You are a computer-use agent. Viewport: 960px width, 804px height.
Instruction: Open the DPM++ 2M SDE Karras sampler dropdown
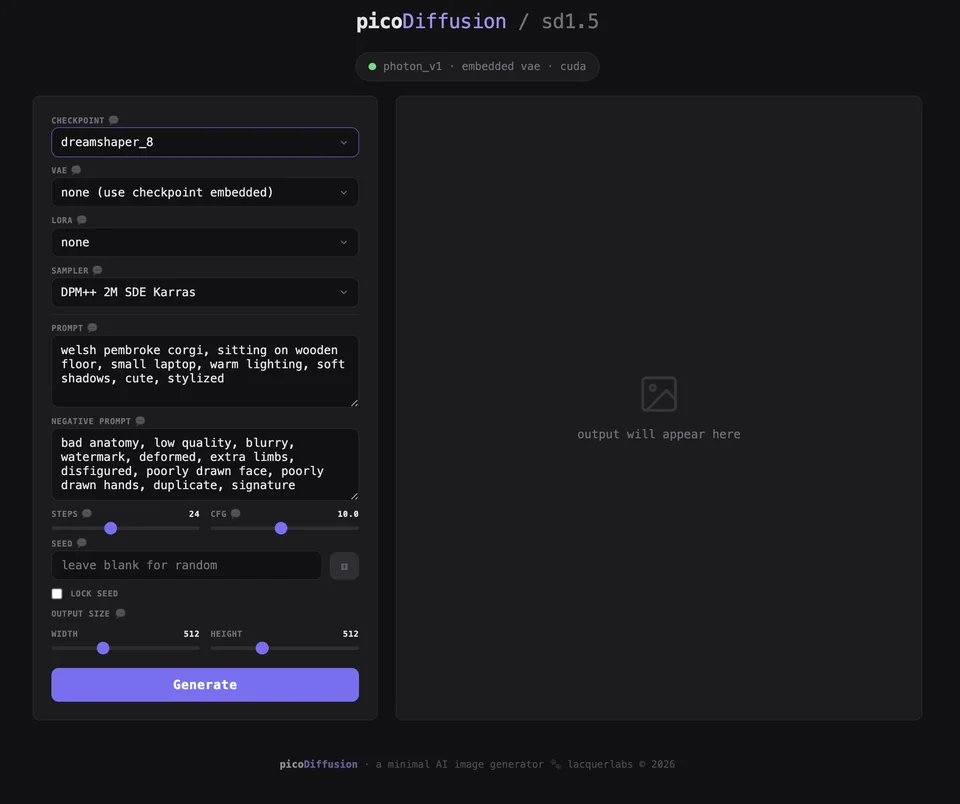204,292
